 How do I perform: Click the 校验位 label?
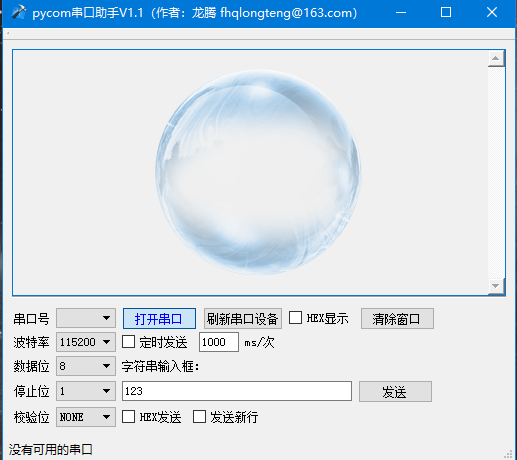coord(31,417)
